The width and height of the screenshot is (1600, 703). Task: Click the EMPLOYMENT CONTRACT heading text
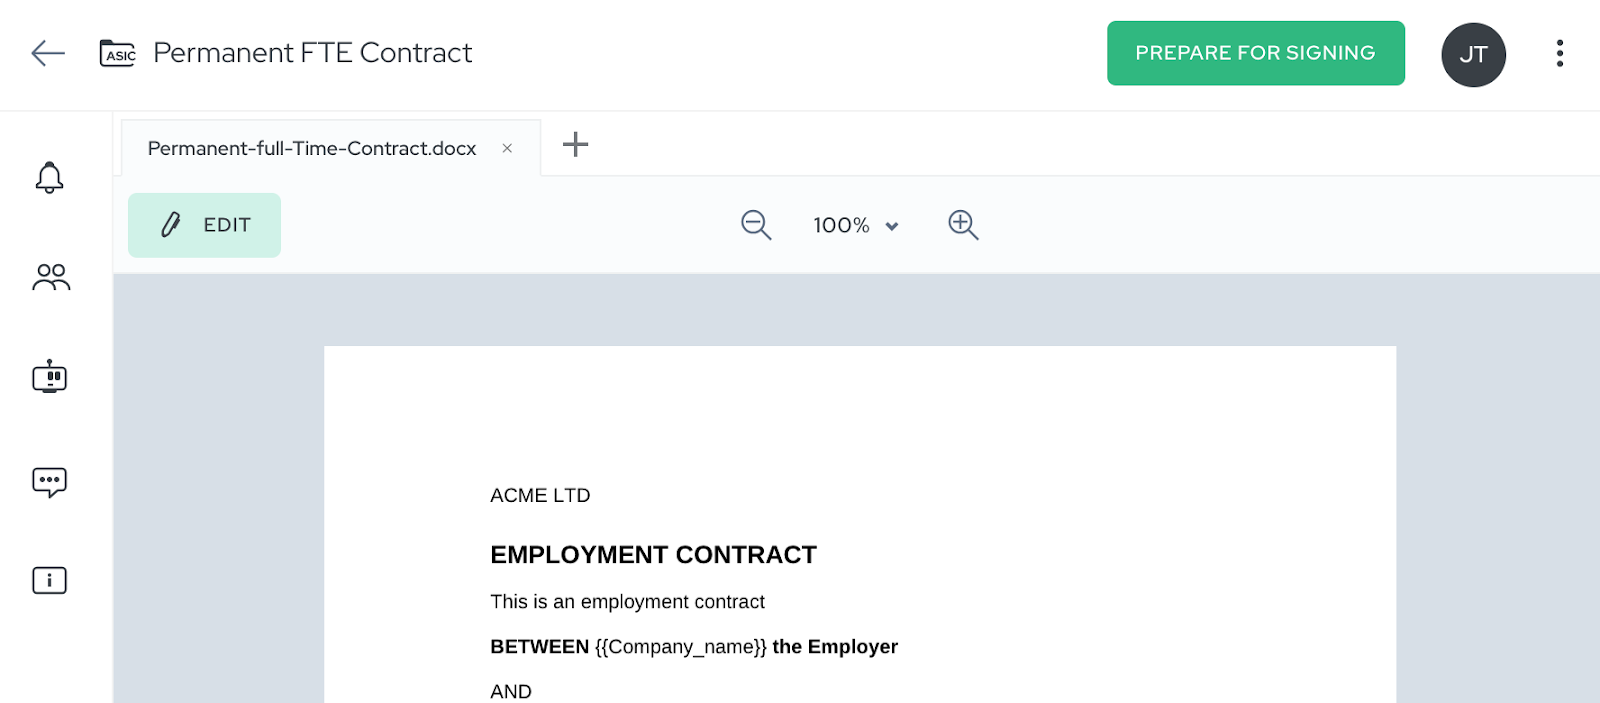coord(653,554)
